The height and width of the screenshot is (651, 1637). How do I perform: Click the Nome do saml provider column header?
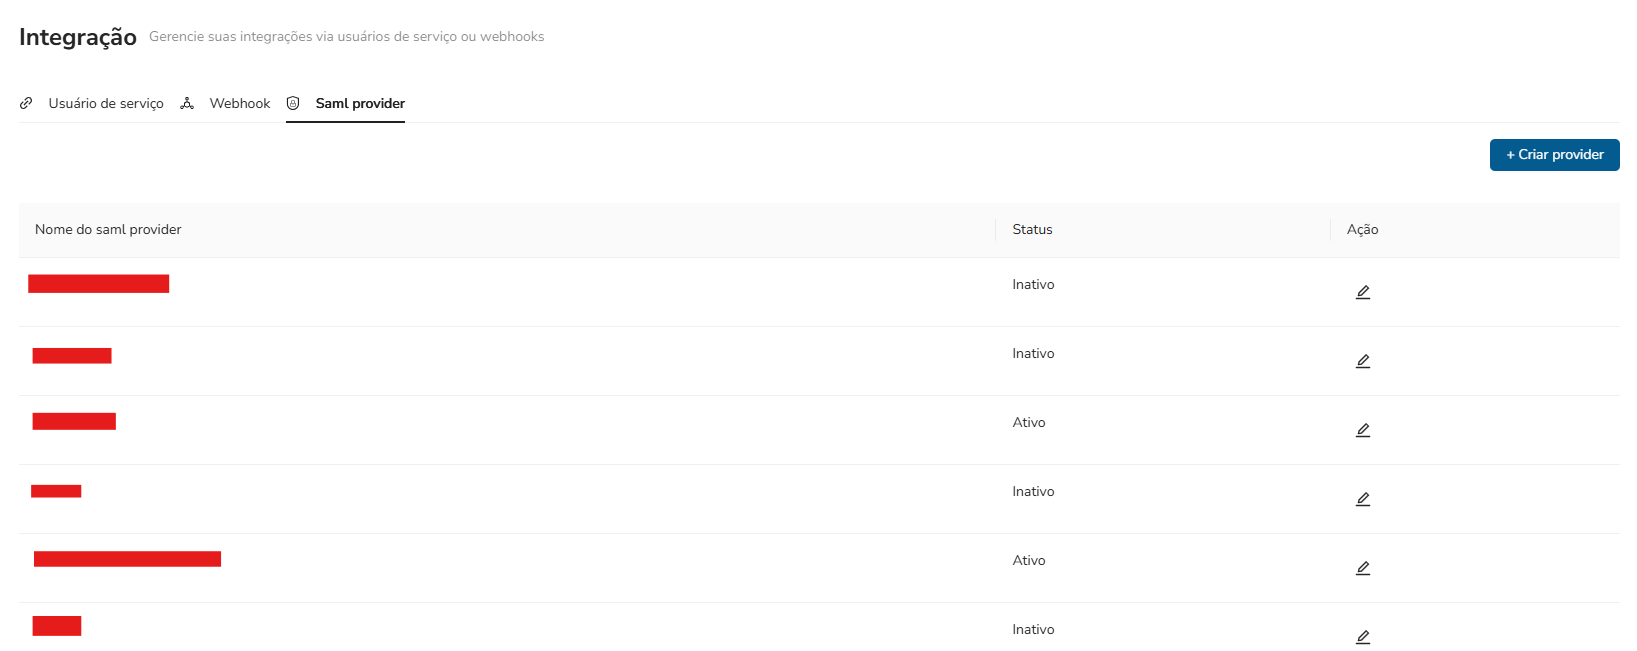point(108,229)
